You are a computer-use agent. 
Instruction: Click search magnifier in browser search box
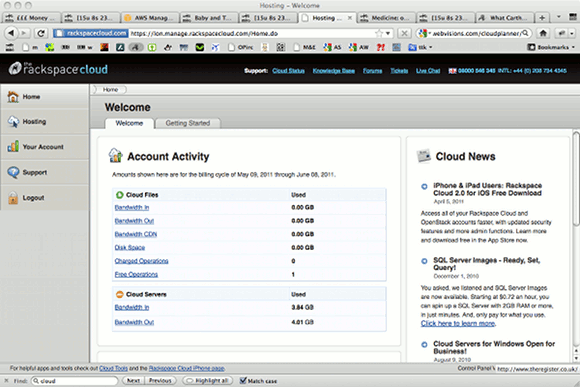[x=525, y=33]
